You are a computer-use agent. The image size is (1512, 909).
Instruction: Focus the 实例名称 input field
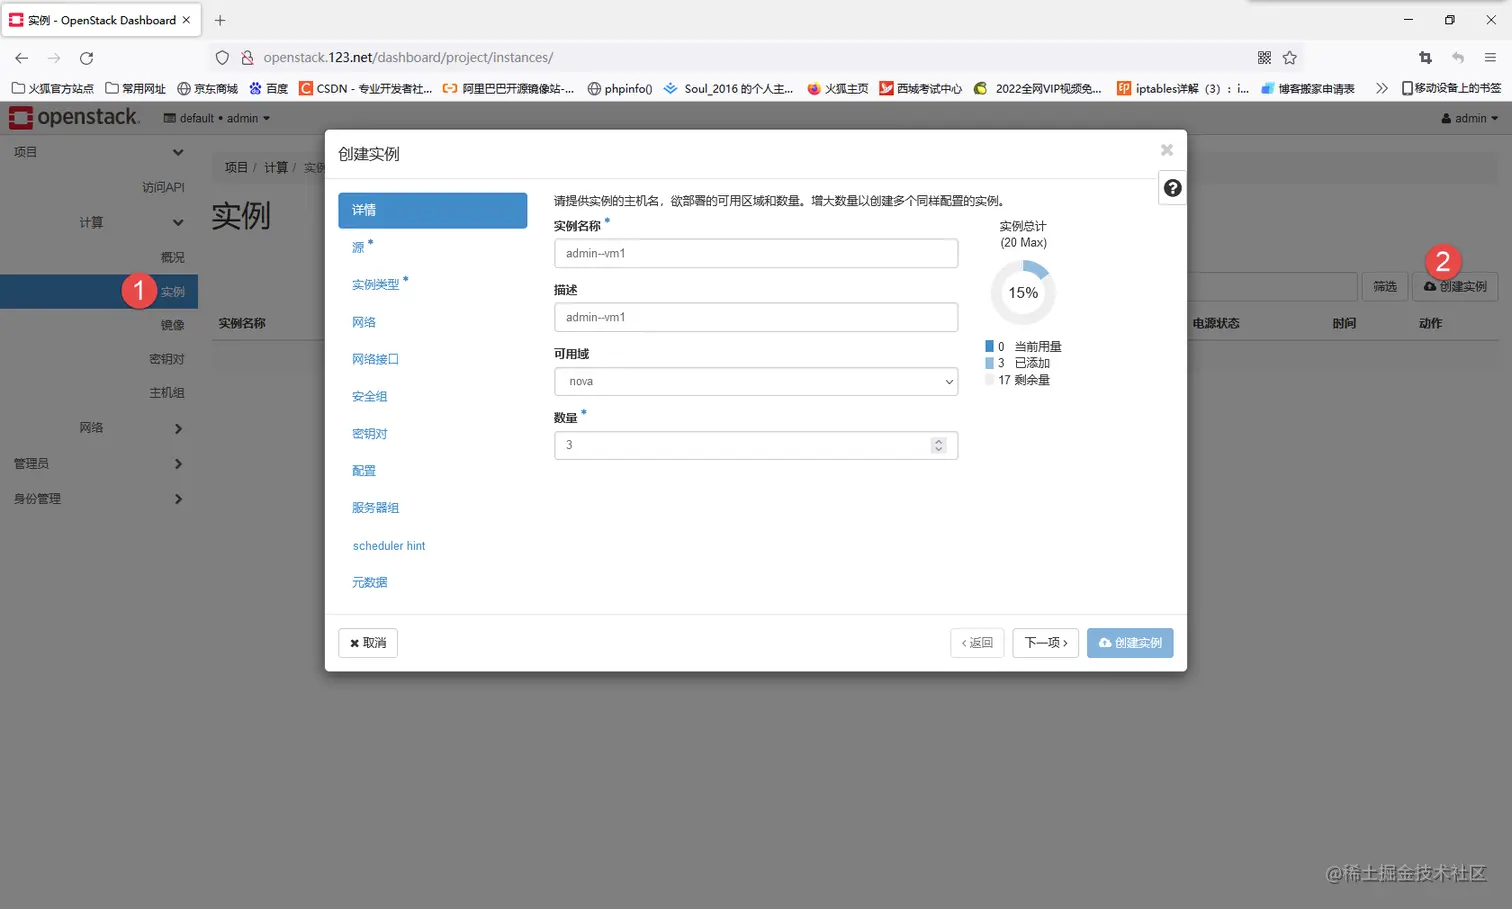[756, 253]
